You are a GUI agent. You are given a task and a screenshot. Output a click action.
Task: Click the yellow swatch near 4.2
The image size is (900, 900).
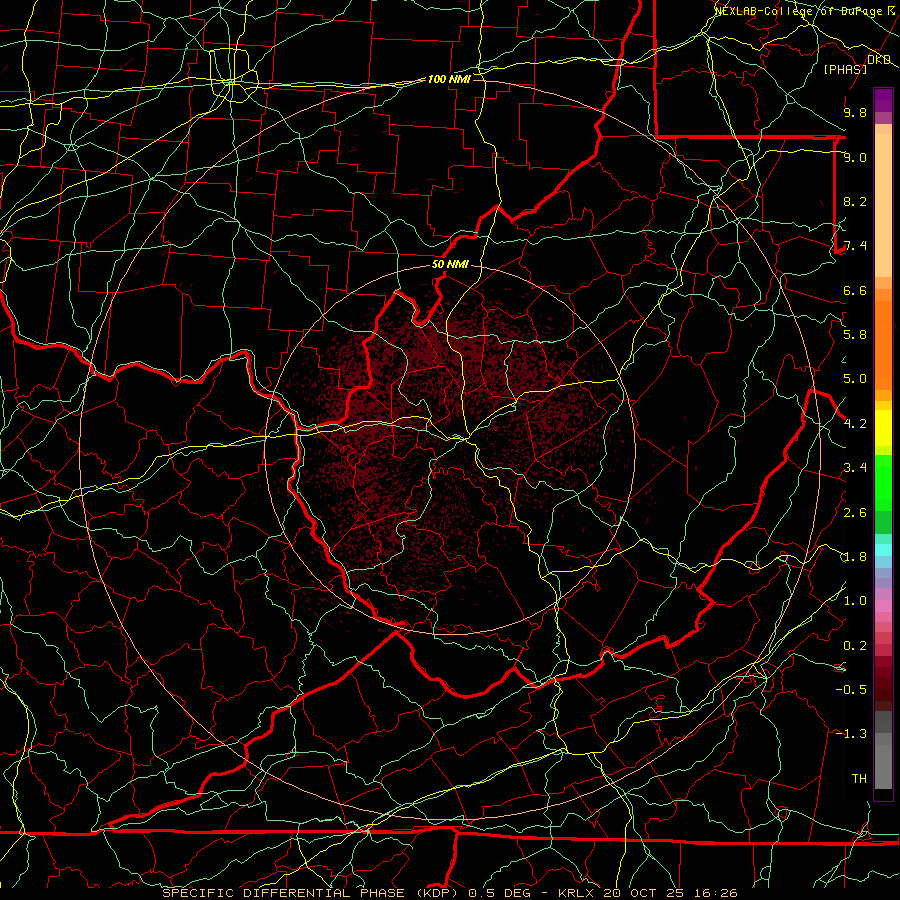click(883, 428)
